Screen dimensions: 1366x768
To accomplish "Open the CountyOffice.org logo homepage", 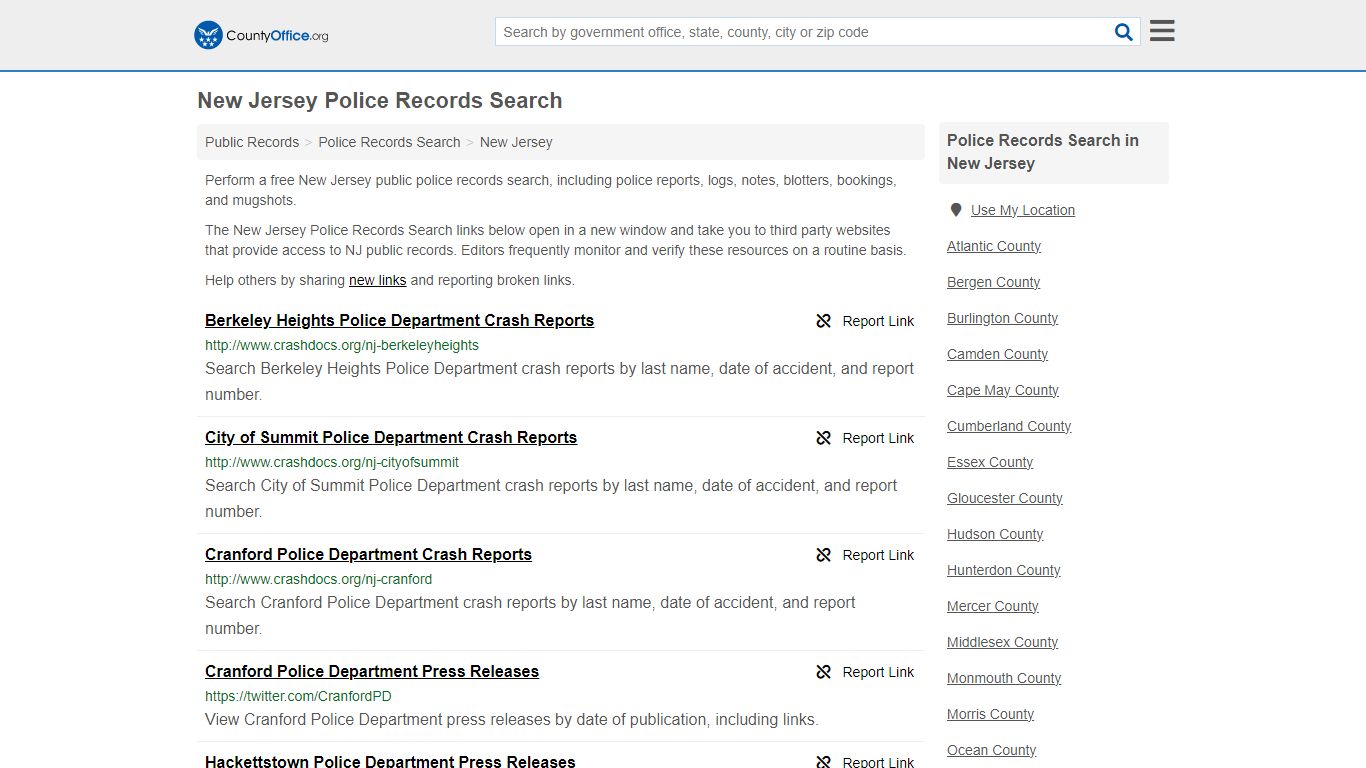I will (261, 35).
